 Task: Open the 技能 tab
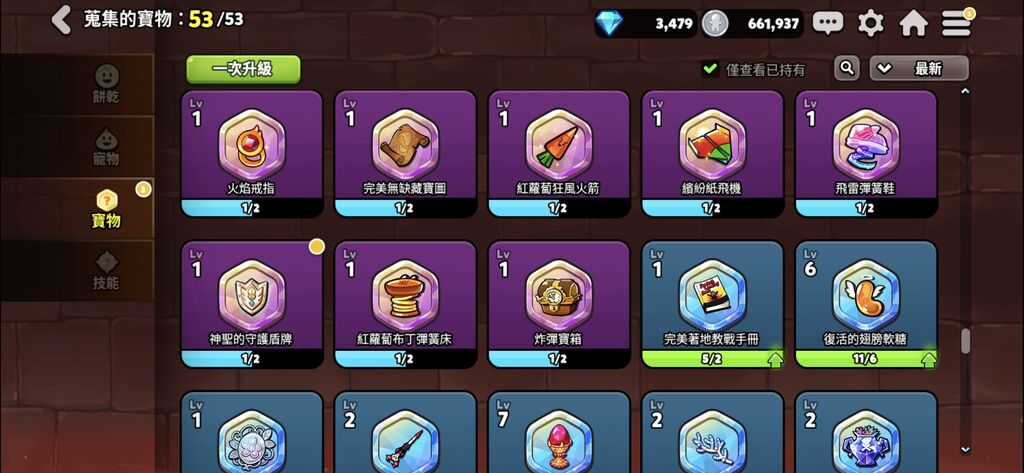click(x=106, y=270)
